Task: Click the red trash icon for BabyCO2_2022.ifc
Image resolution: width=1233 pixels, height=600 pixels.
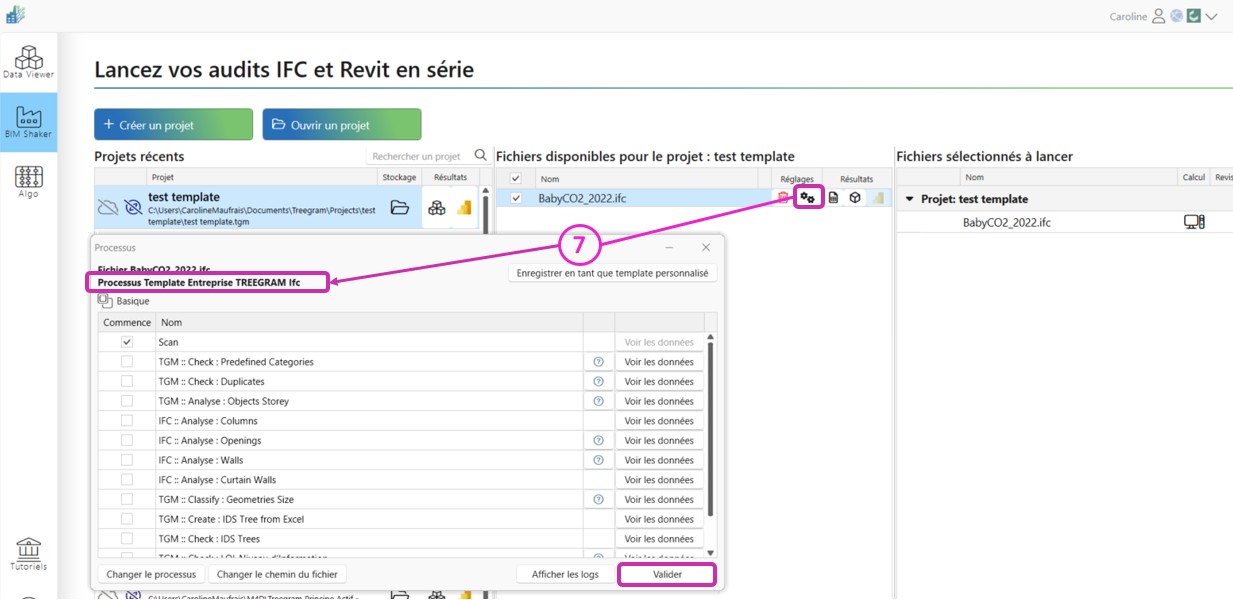Action: point(783,198)
